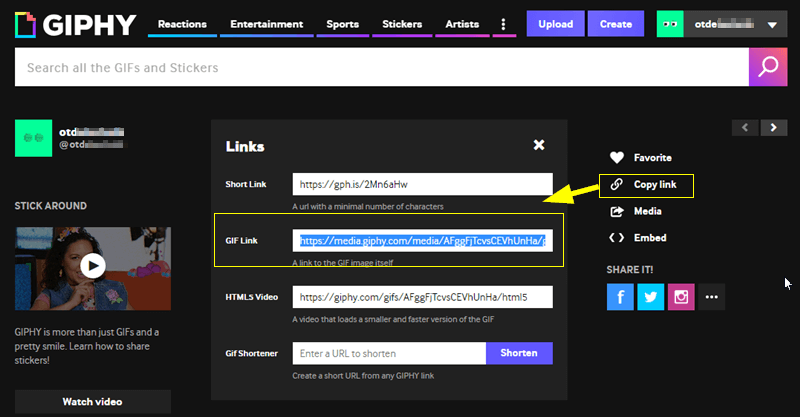This screenshot has height=417, width=800.
Task: Focus the Search all the GIFs field
Action: [x=382, y=67]
